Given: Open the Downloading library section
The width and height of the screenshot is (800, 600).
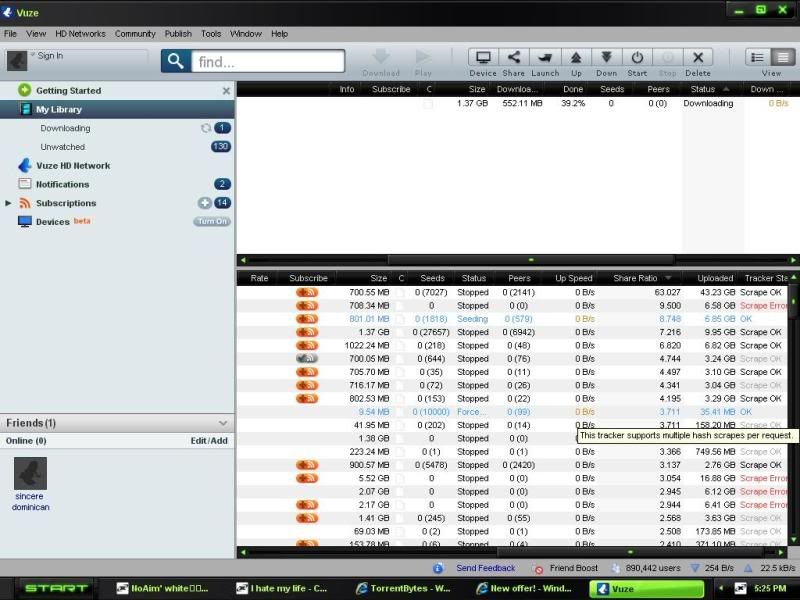Looking at the screenshot, I should click(65, 128).
